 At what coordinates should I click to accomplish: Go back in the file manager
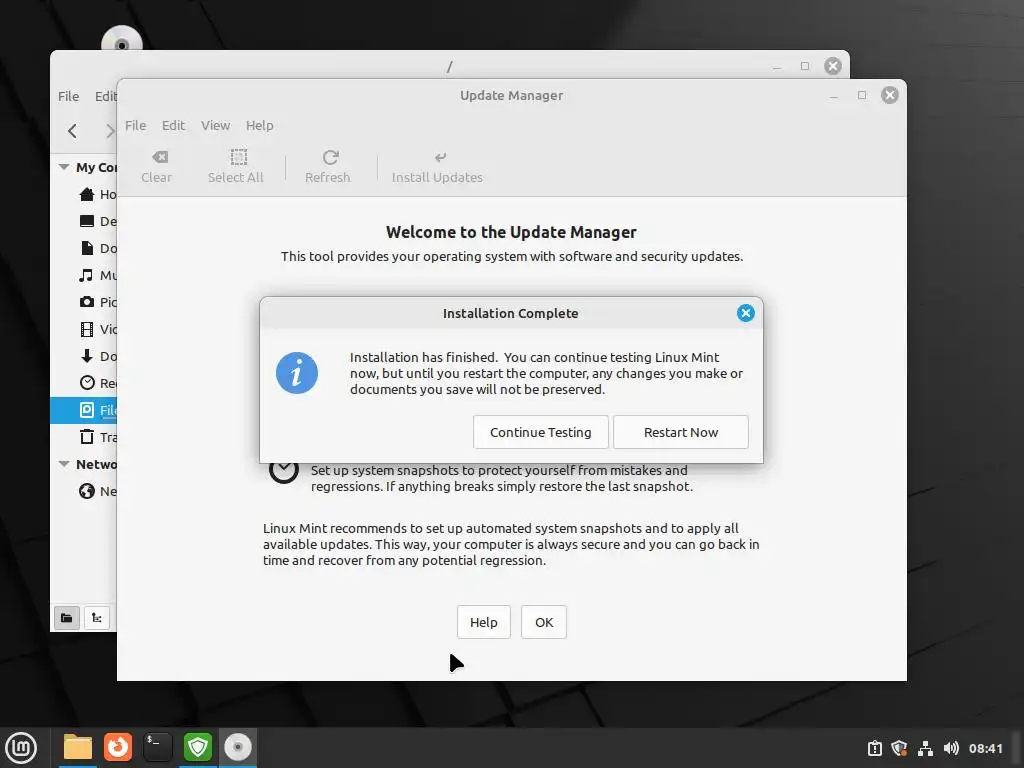pos(72,131)
